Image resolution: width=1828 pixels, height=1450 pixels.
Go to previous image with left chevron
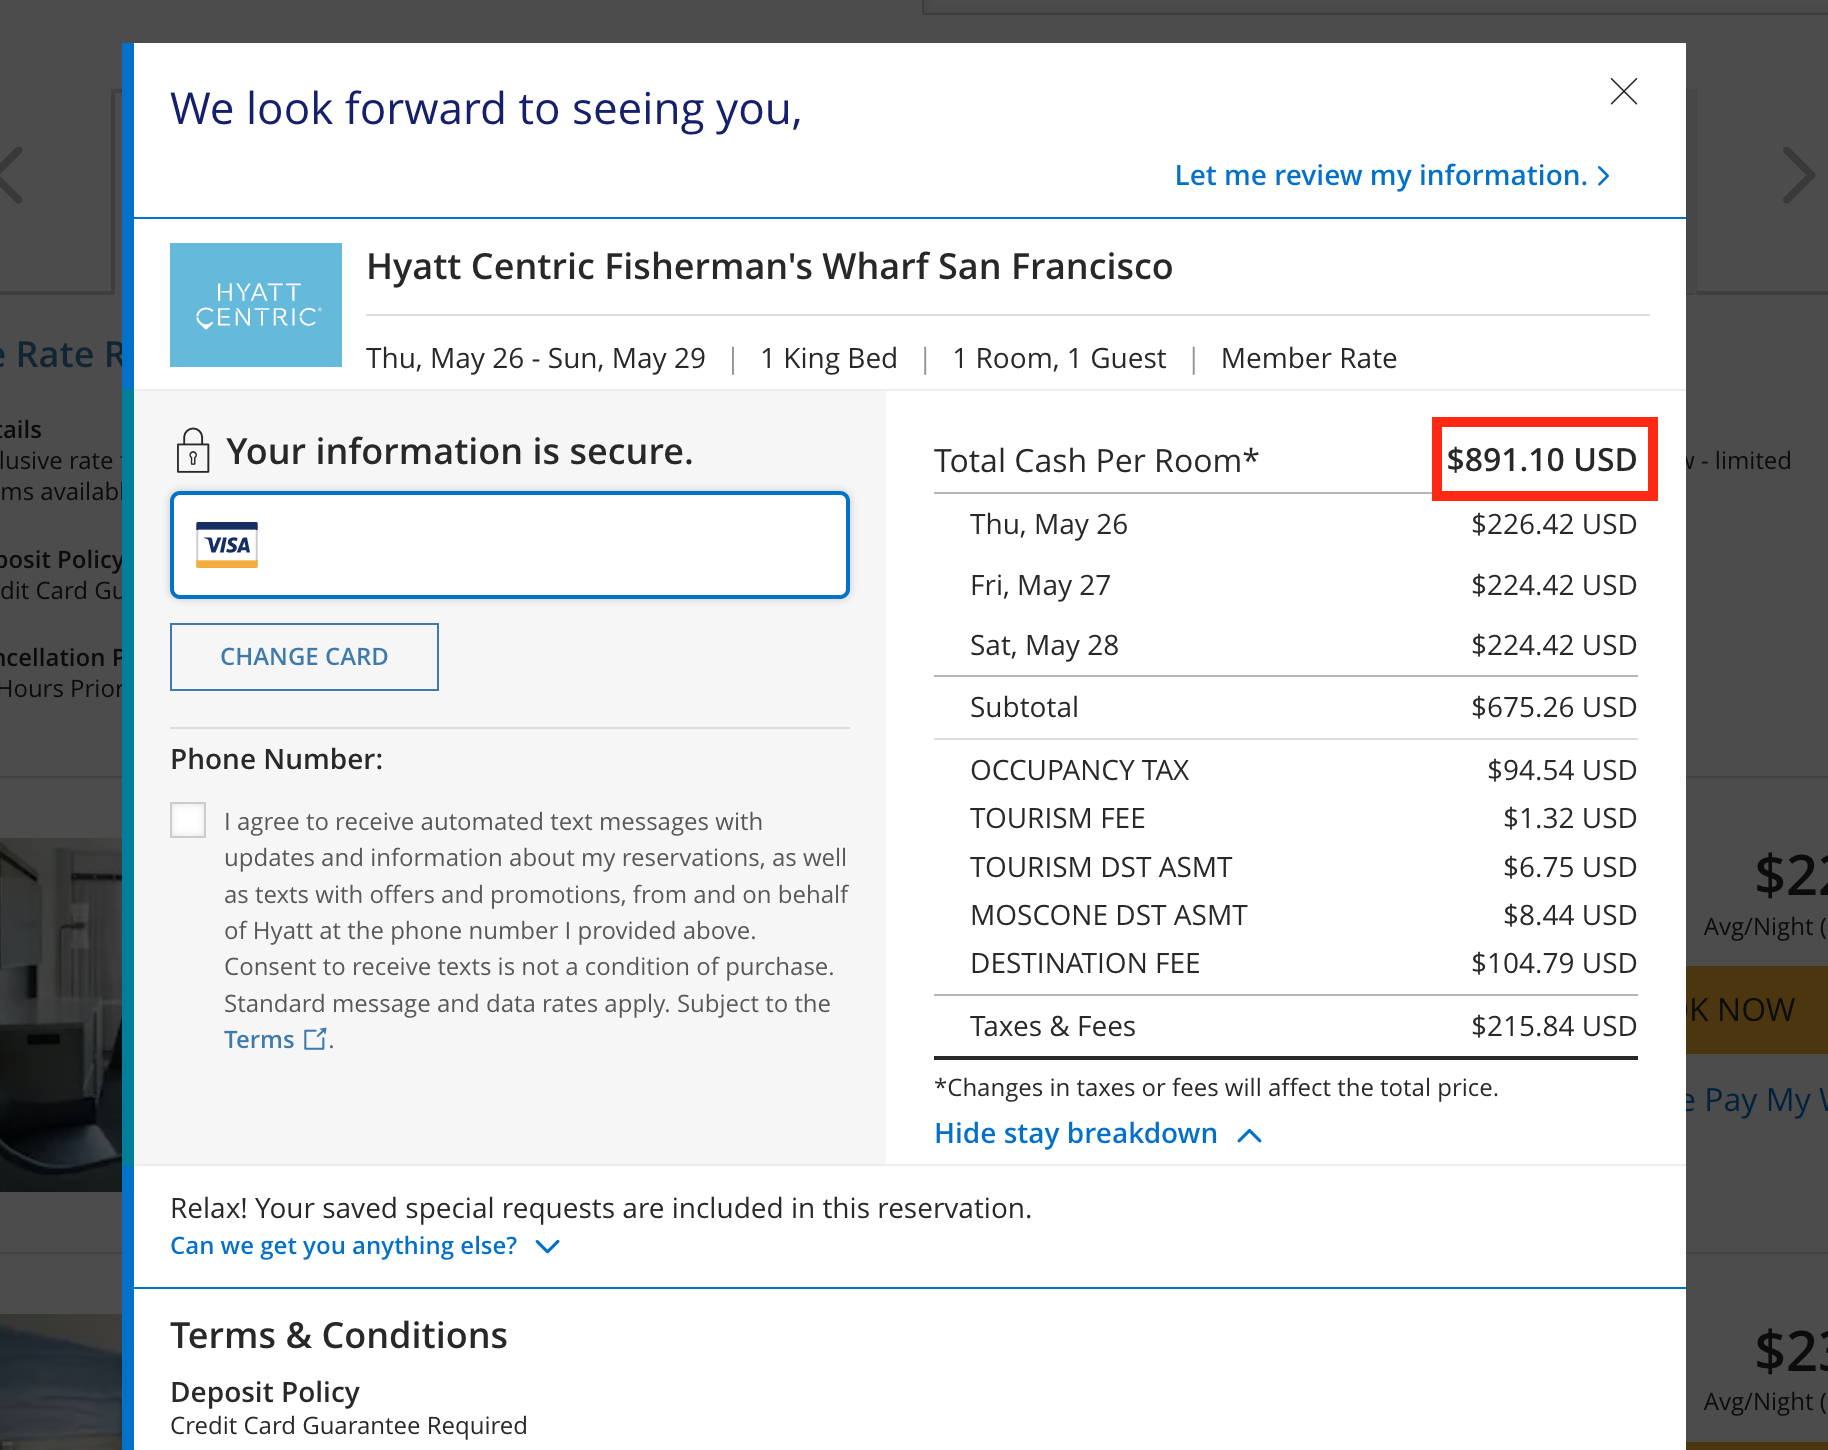[x=12, y=176]
